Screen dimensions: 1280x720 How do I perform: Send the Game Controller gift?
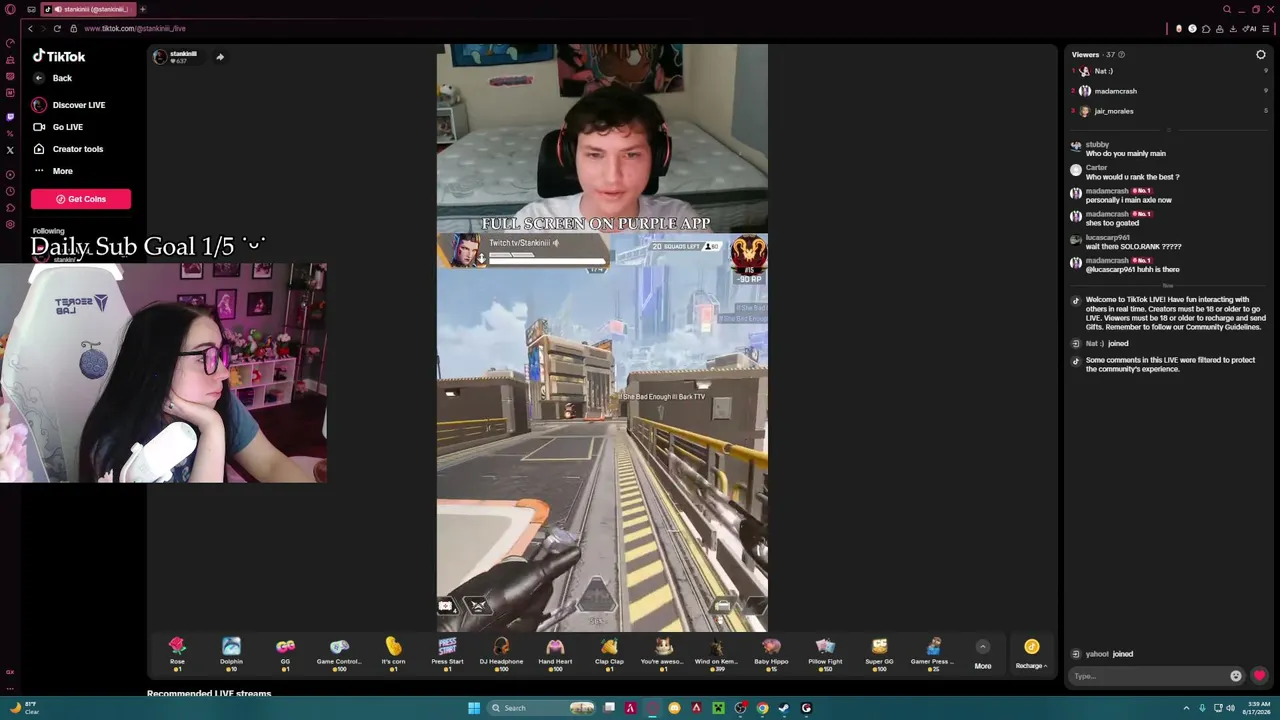339,652
